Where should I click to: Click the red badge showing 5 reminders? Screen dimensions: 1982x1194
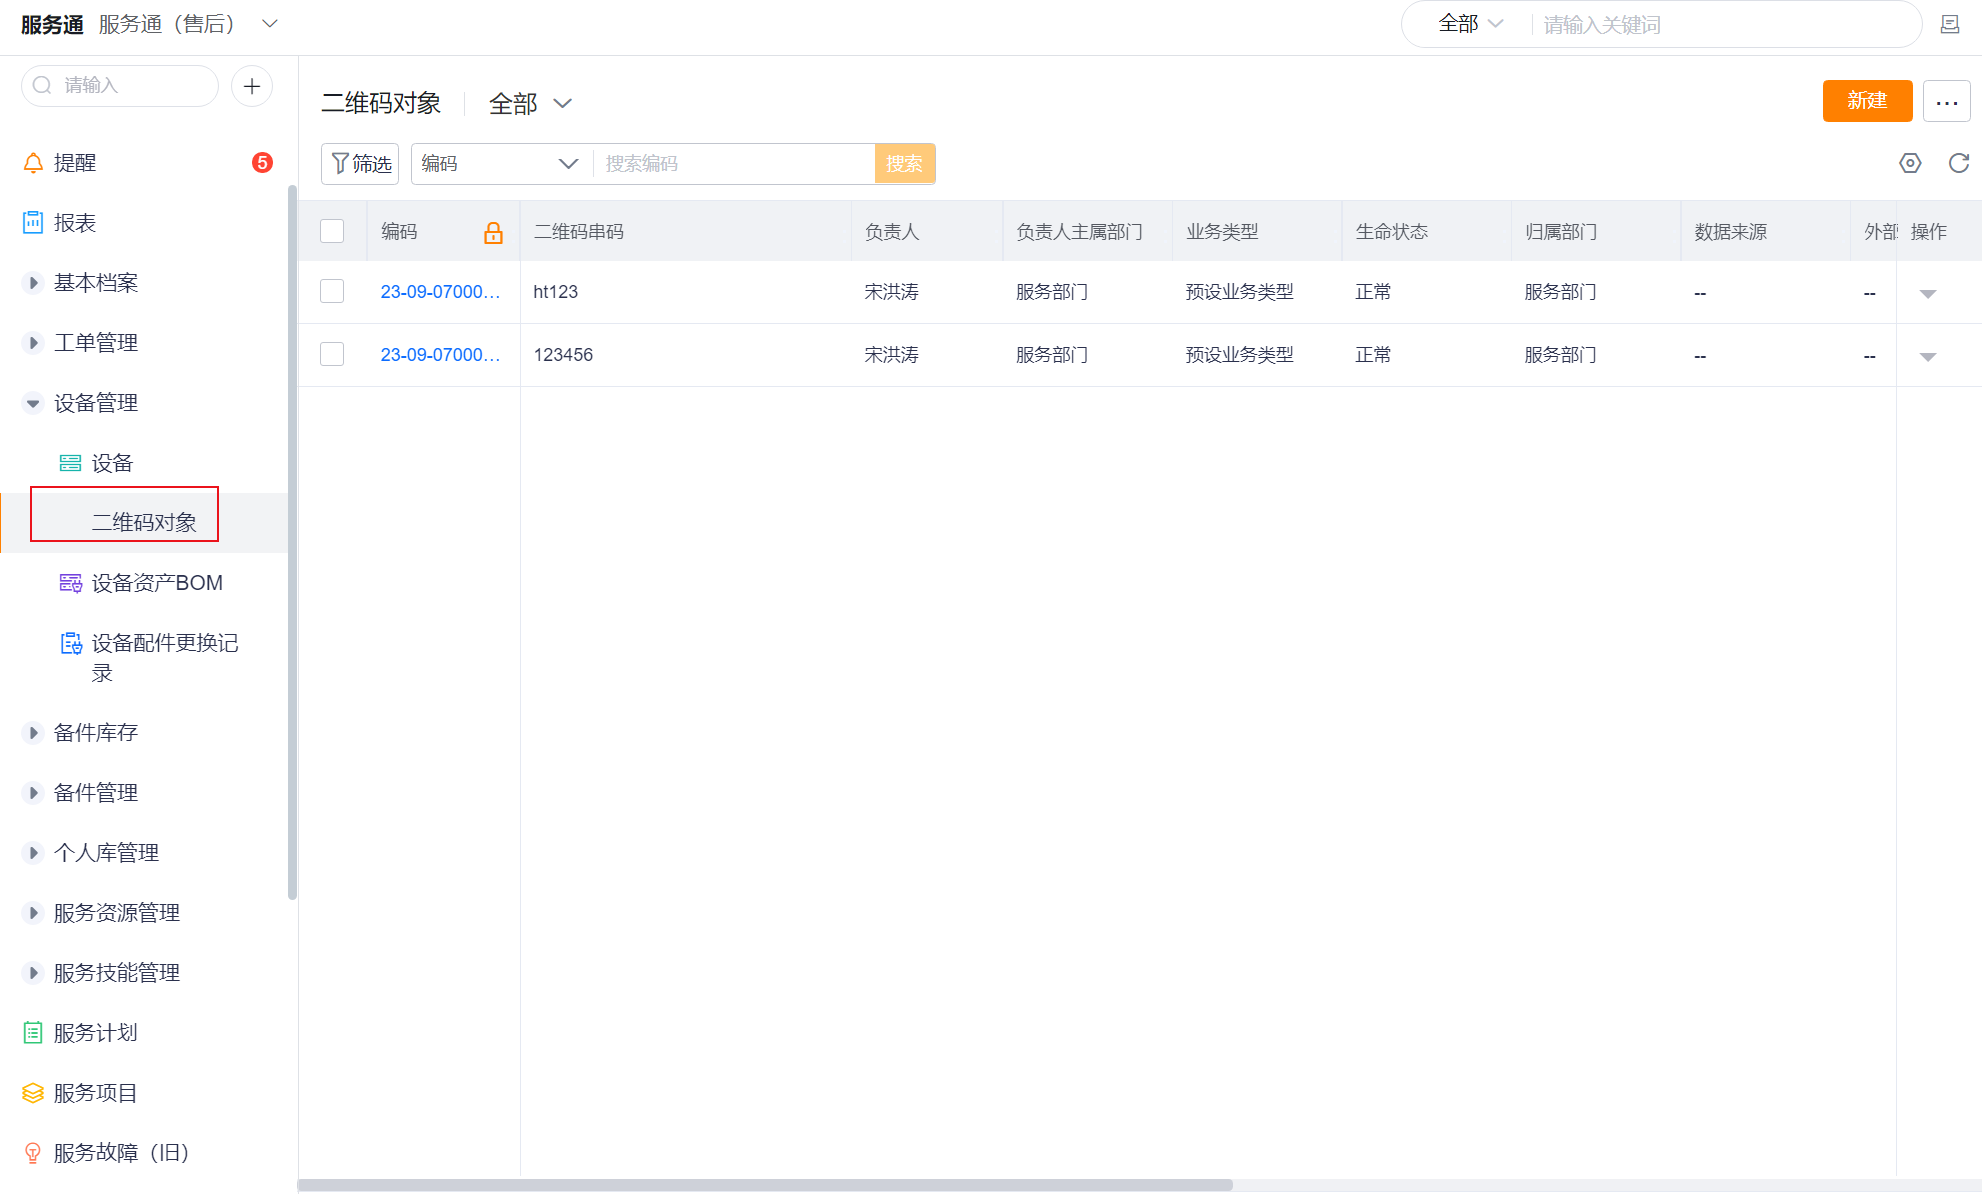[262, 163]
